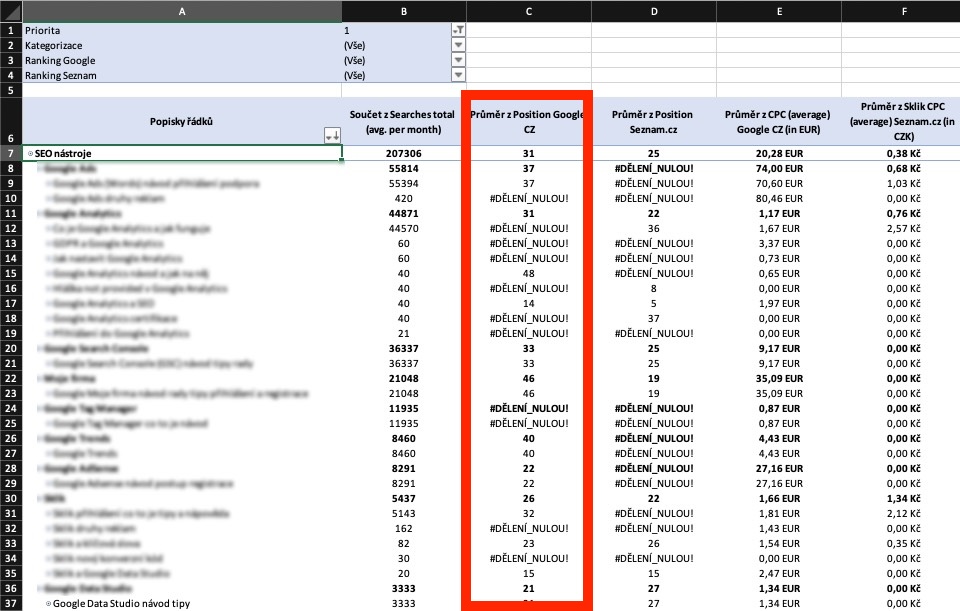The width and height of the screenshot is (960, 611).
Task: Click the cell showing 74,00 EUR
Action: [x=779, y=168]
